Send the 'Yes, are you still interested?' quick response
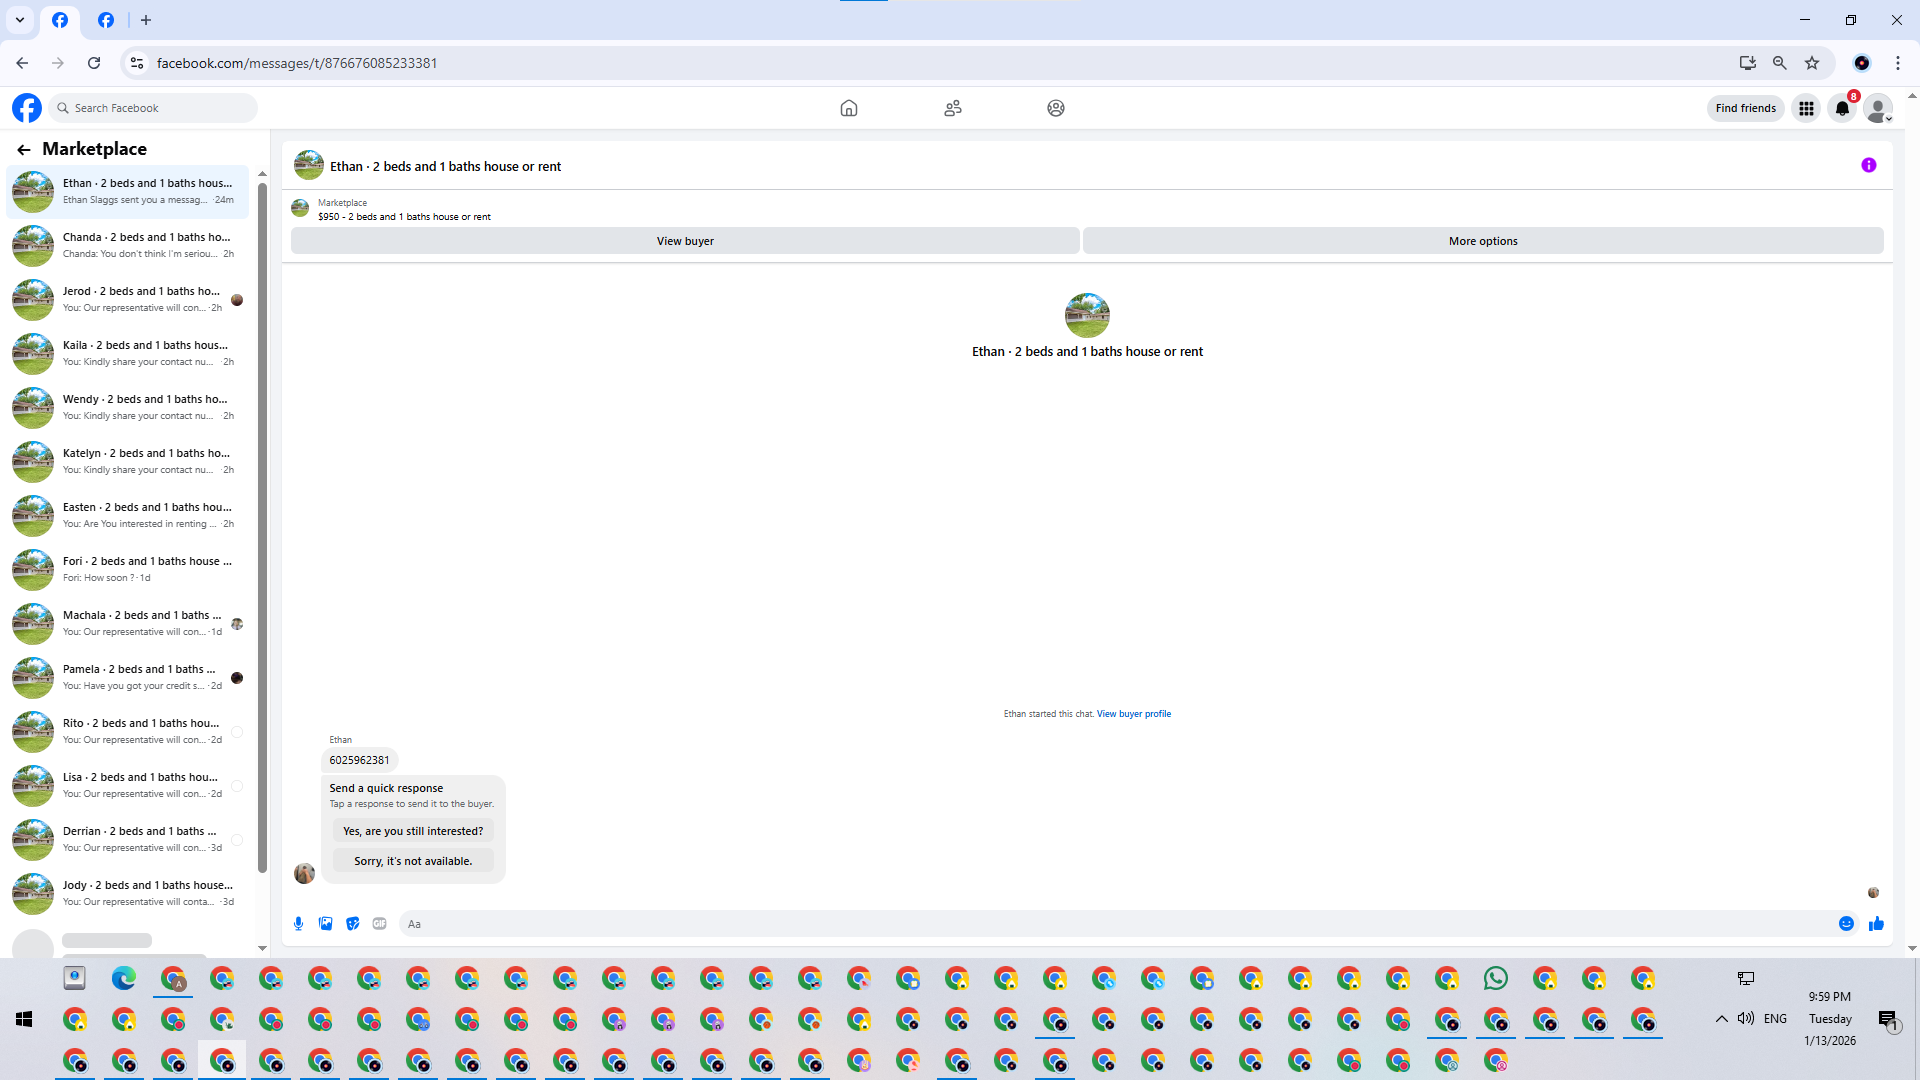 click(412, 831)
